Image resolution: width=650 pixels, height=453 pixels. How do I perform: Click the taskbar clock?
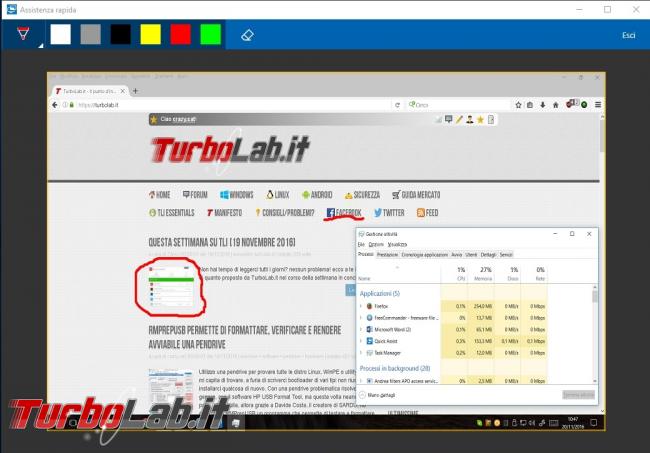click(x=572, y=423)
